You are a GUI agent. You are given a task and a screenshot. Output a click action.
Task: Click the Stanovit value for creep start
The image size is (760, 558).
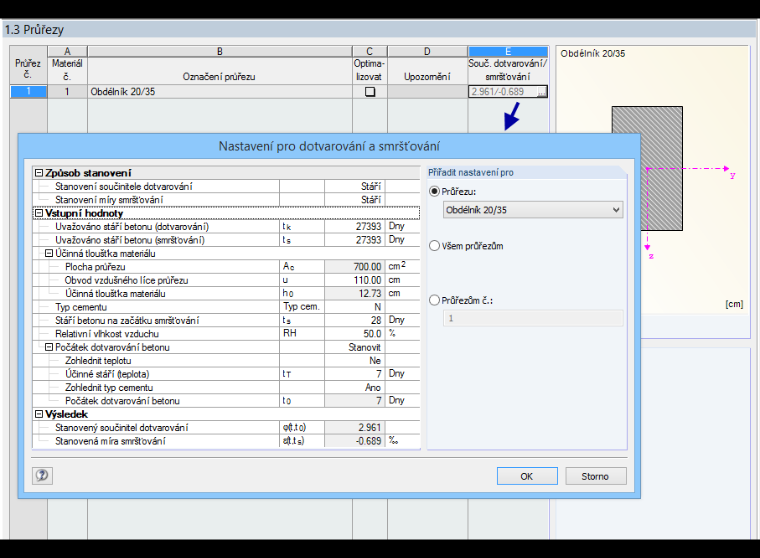tap(355, 347)
